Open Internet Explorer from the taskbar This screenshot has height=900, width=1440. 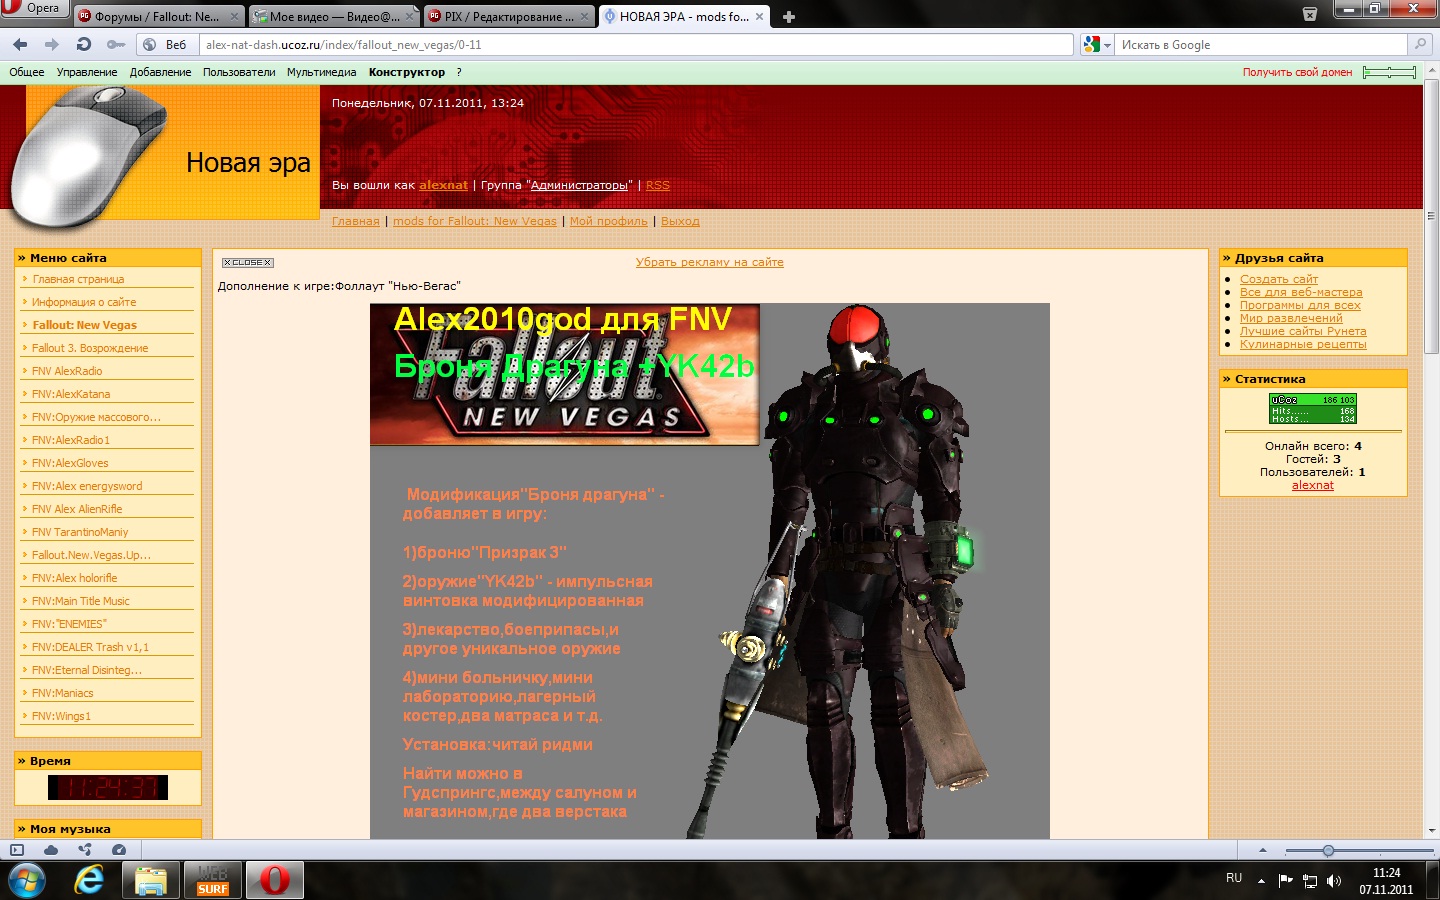point(89,881)
